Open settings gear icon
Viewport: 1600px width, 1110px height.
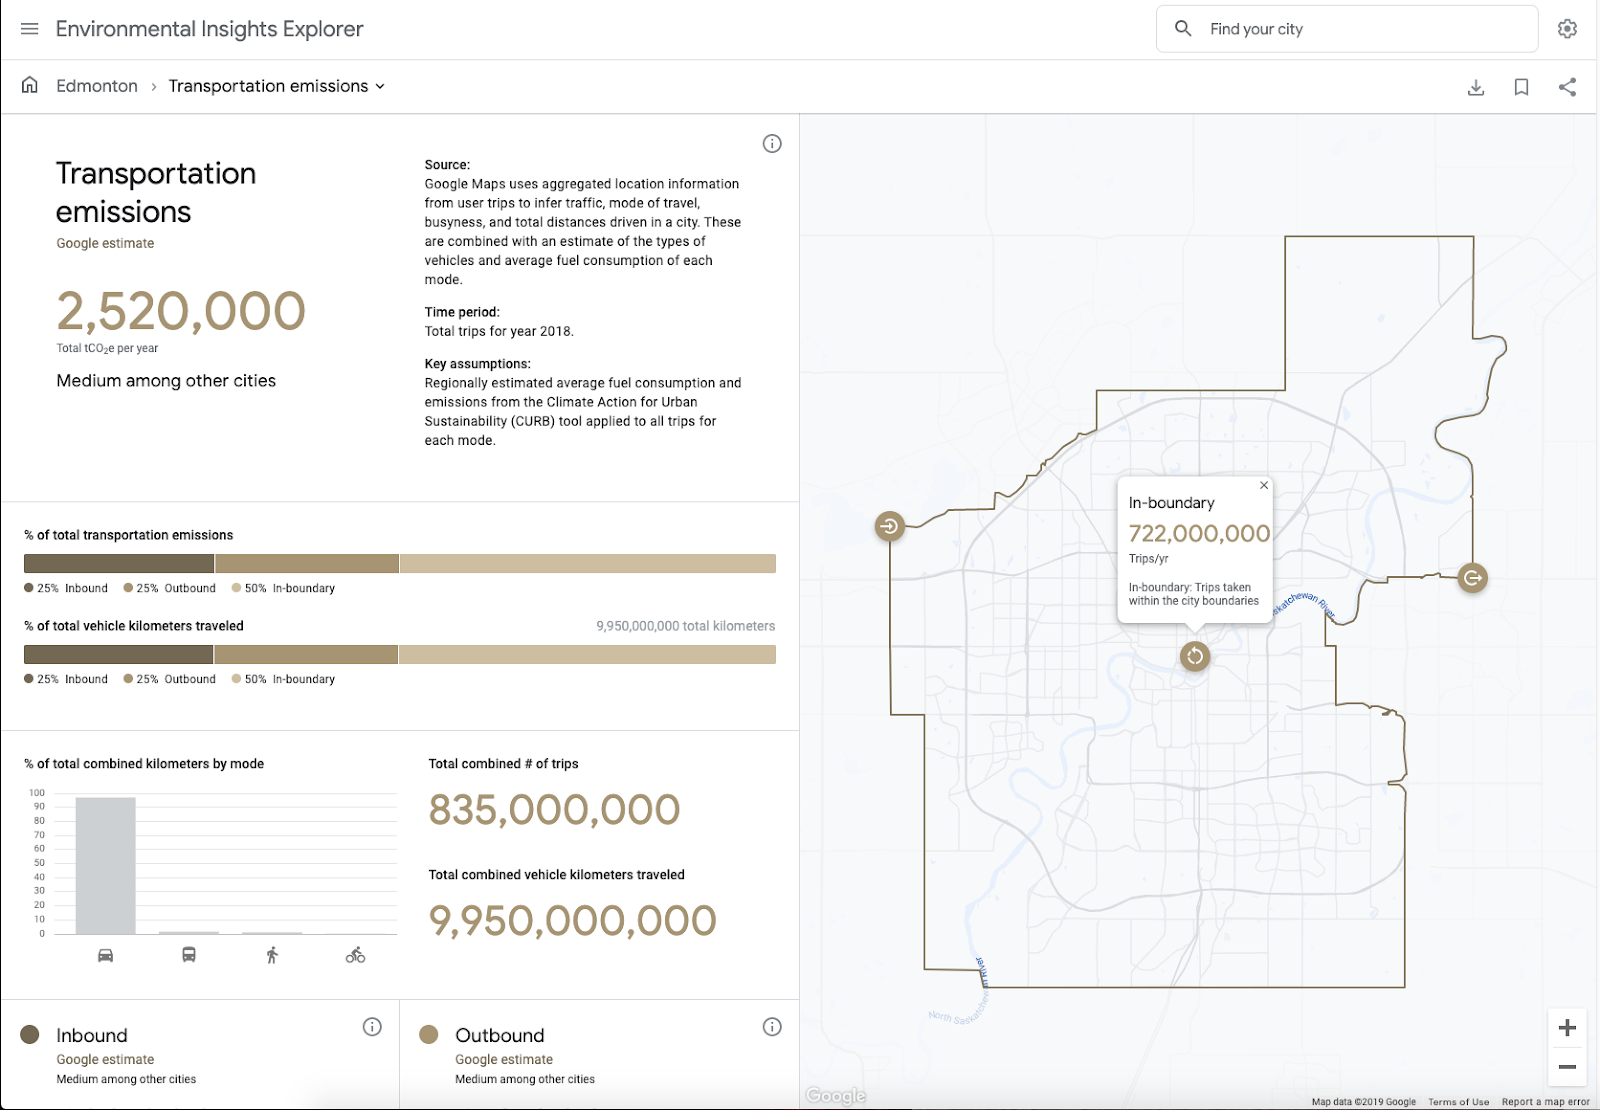(1567, 29)
